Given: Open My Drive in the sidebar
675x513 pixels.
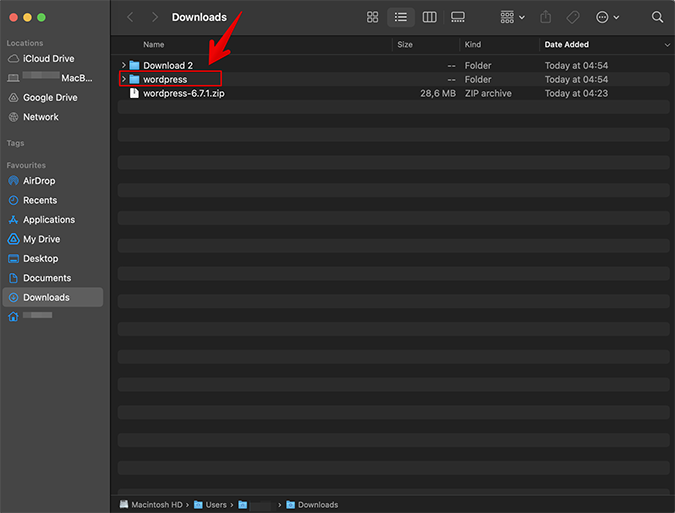Looking at the screenshot, I should (x=41, y=239).
